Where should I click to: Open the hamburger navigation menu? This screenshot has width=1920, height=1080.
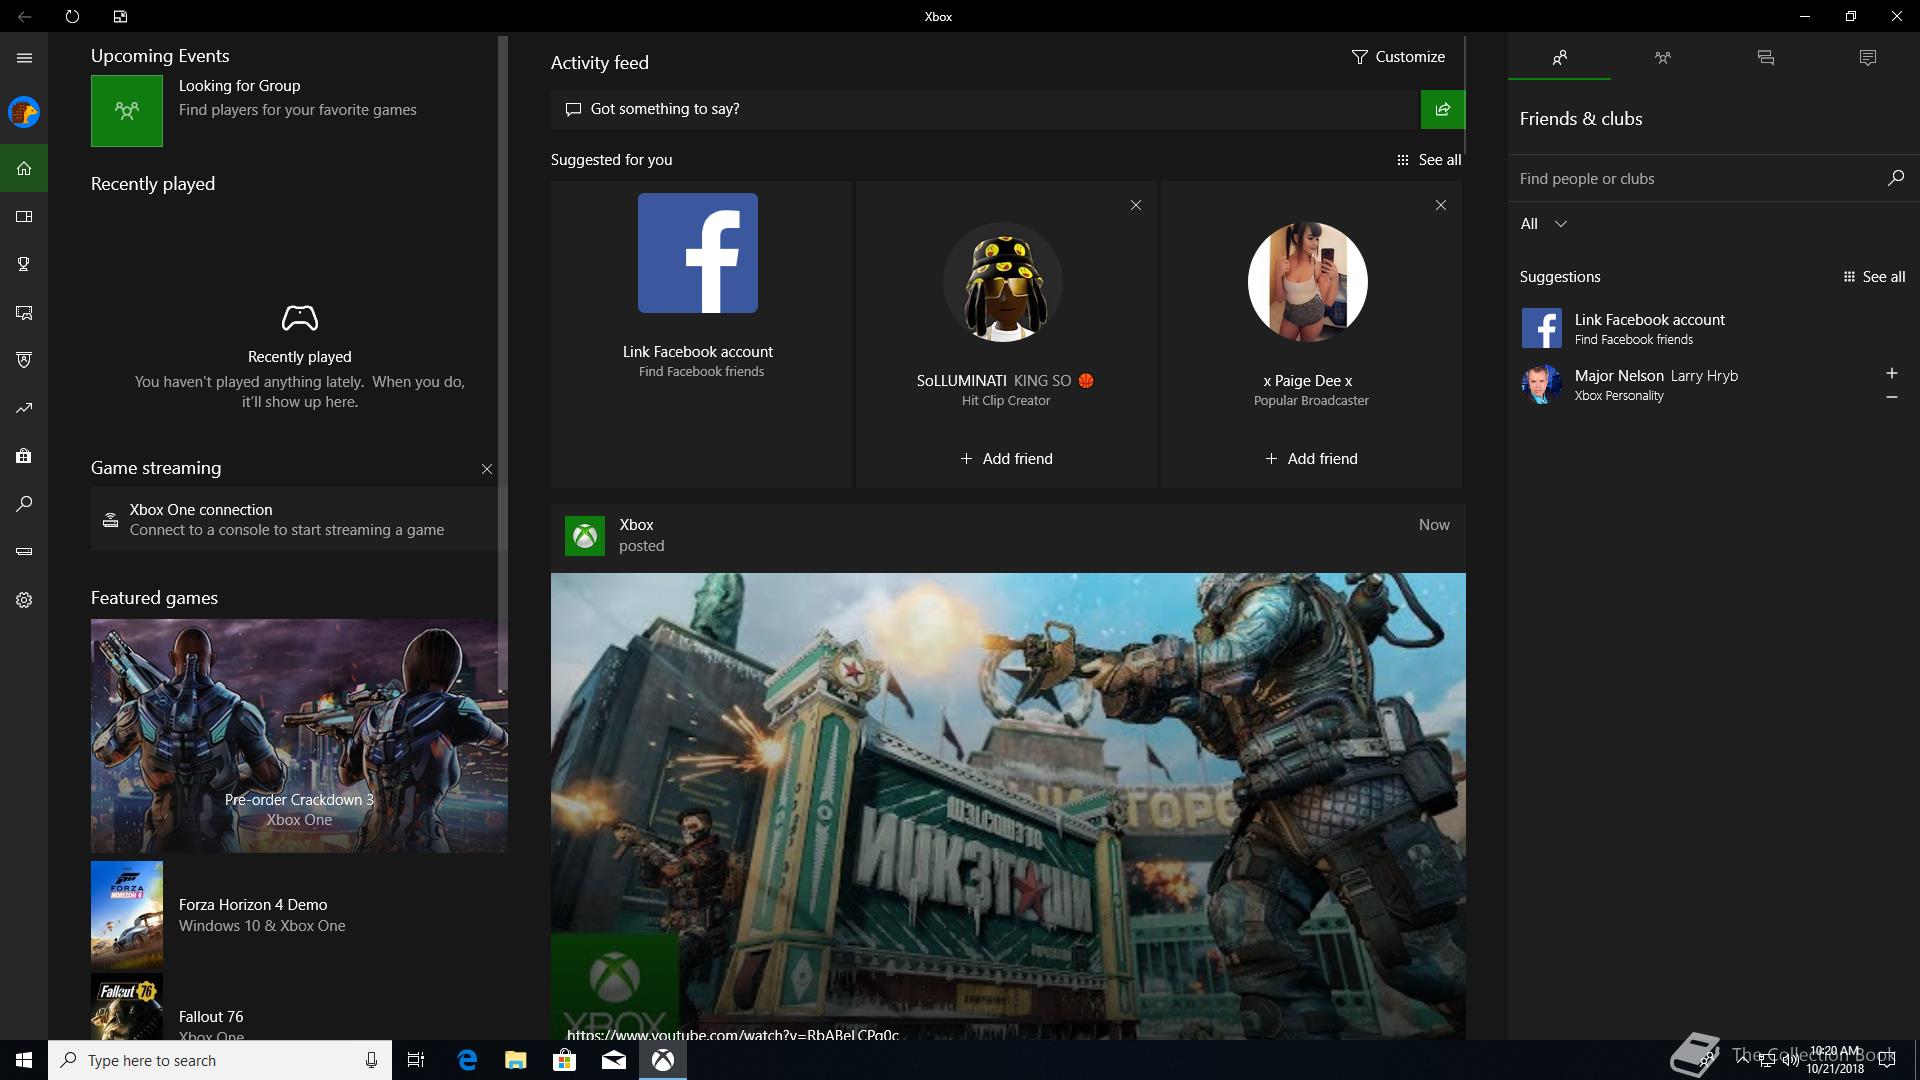[24, 58]
